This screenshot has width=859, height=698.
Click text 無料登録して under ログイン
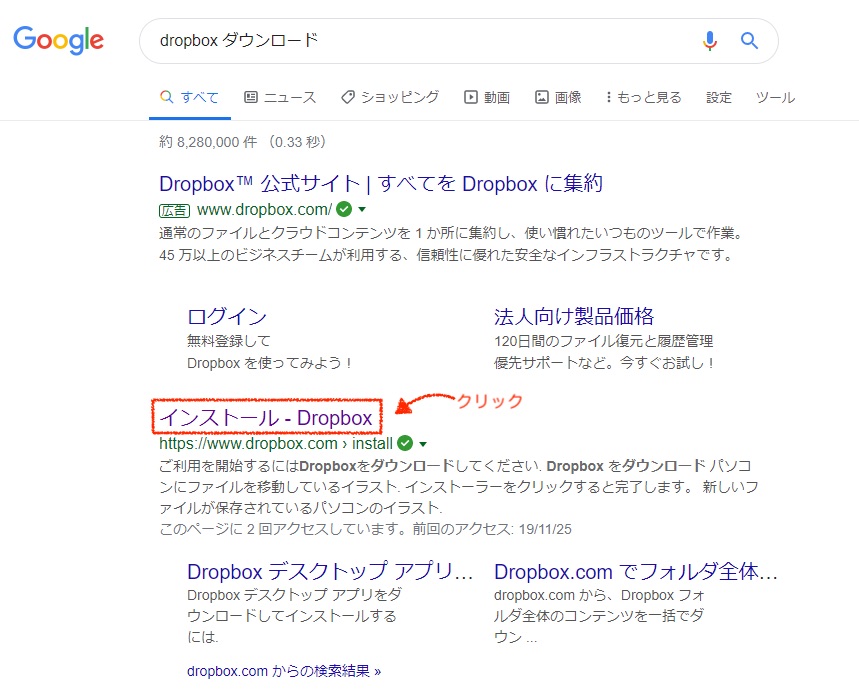click(x=228, y=341)
